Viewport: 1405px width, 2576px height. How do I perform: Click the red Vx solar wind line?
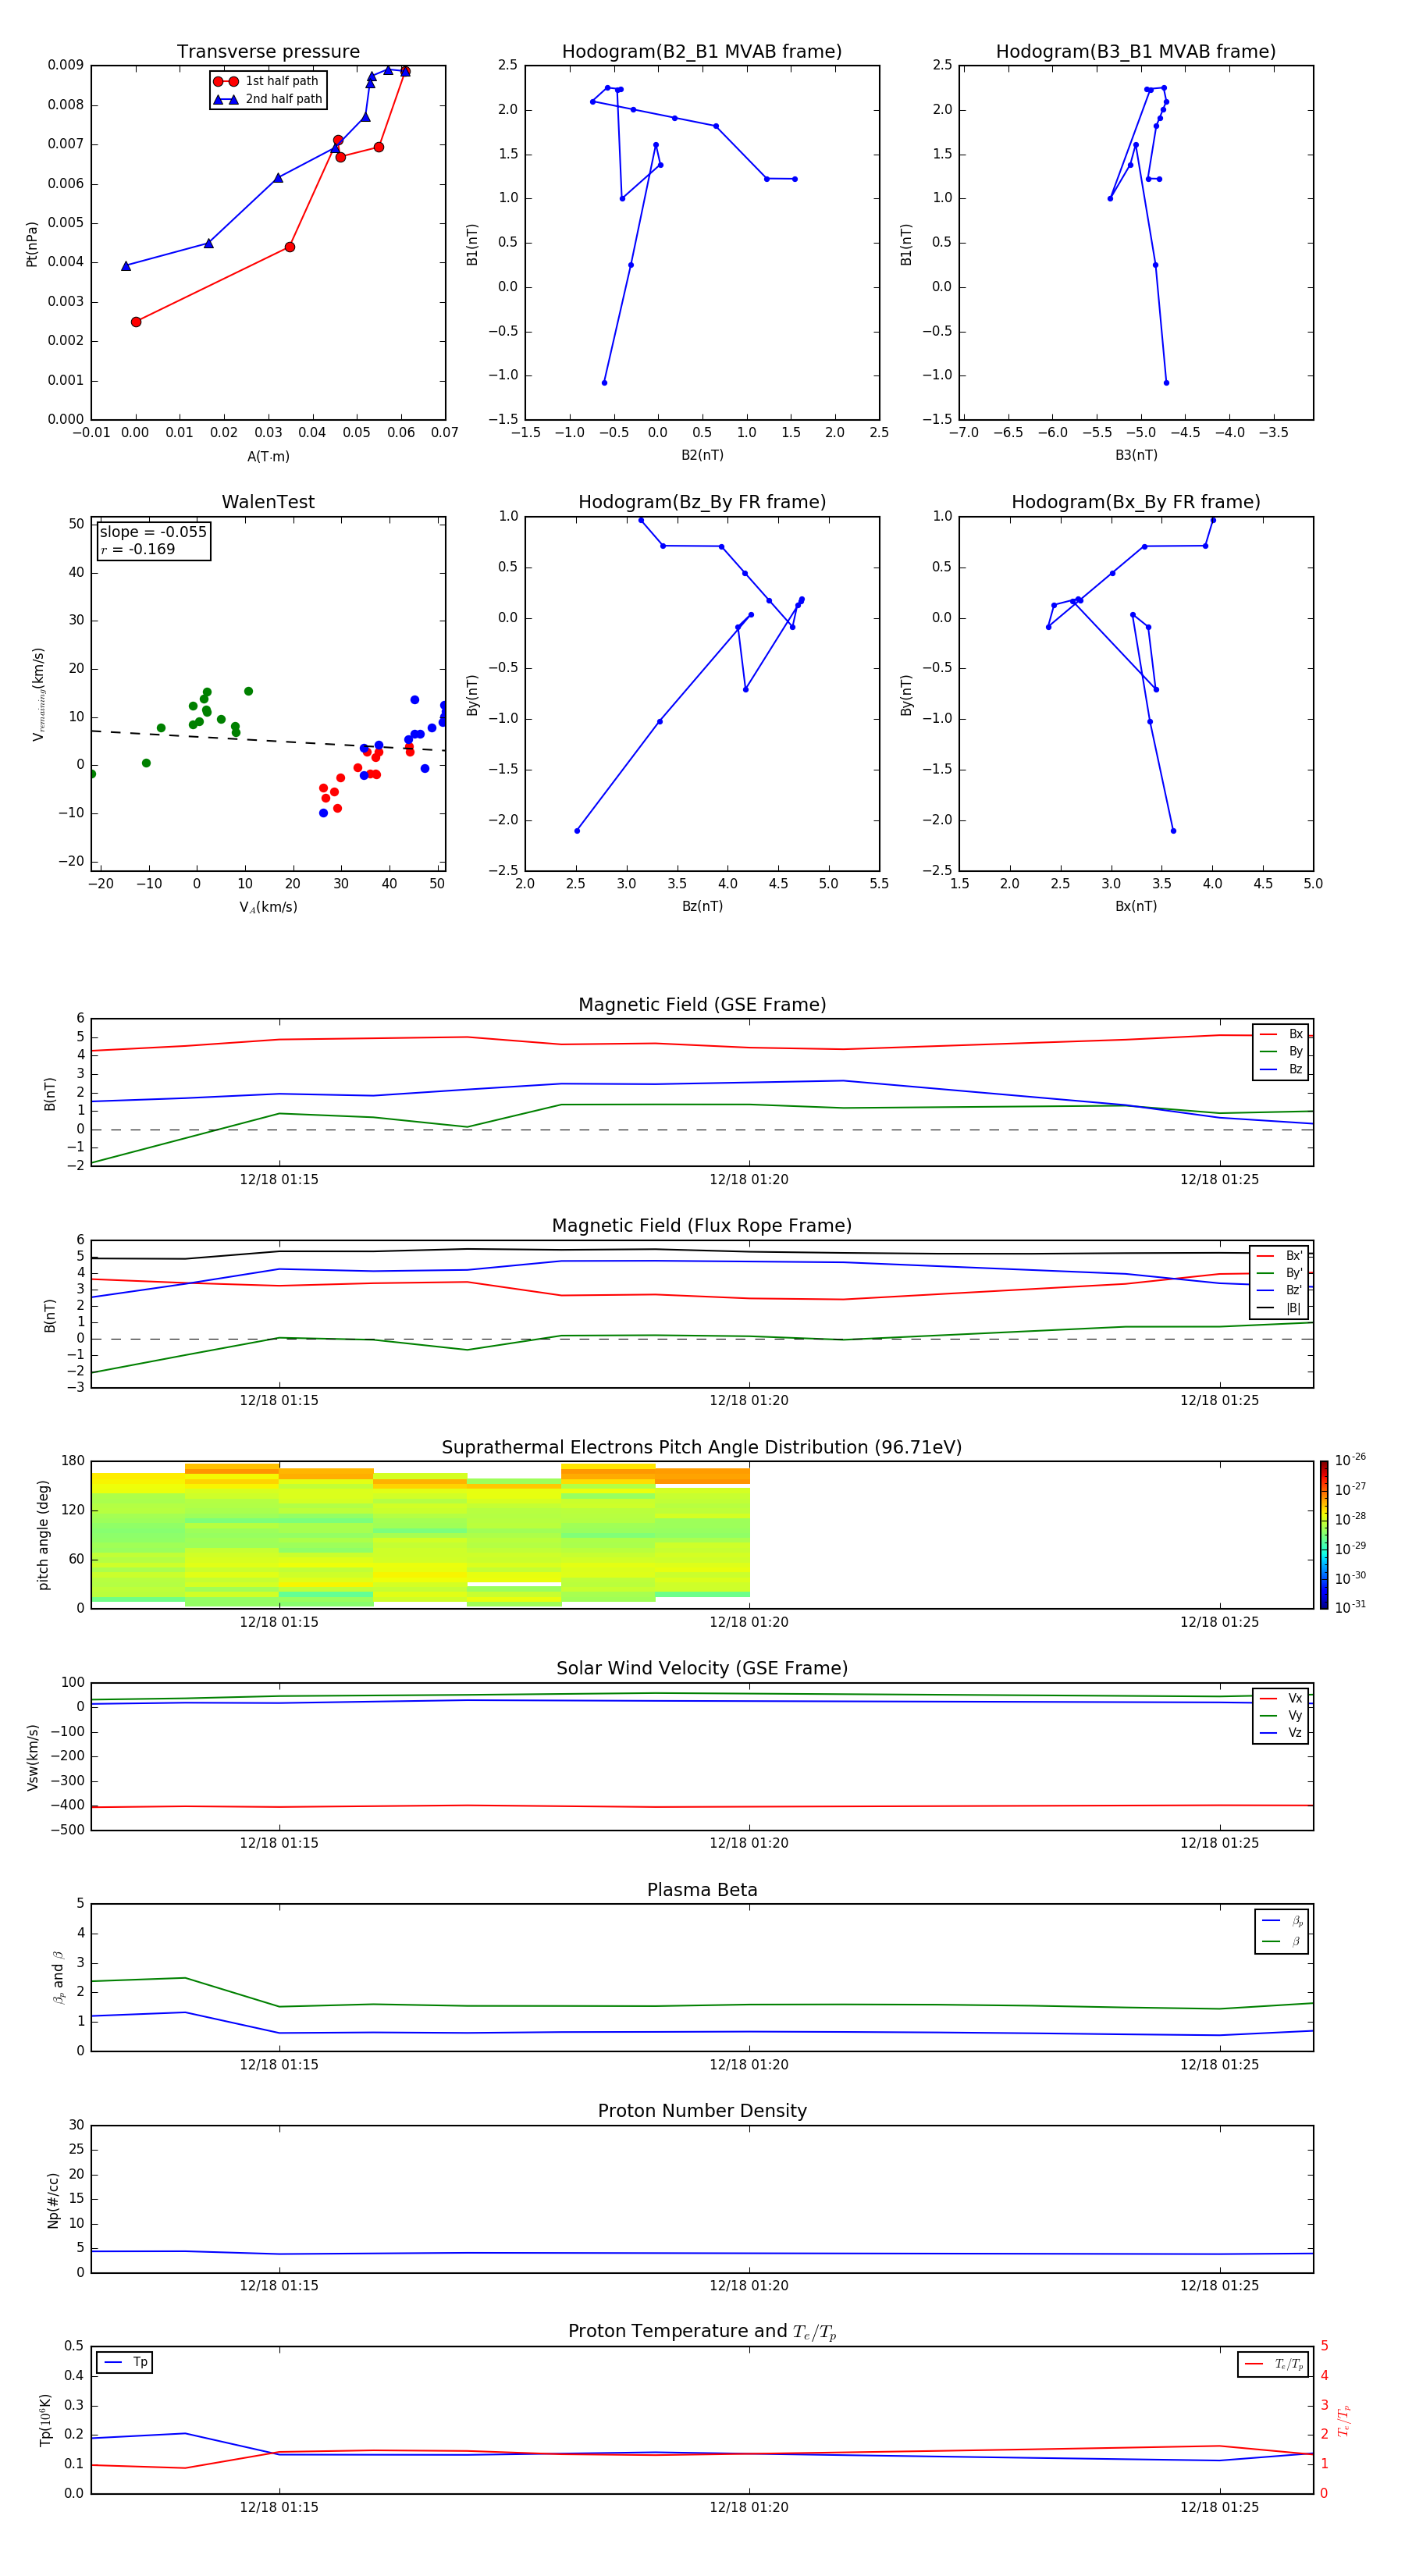coord(702,1806)
